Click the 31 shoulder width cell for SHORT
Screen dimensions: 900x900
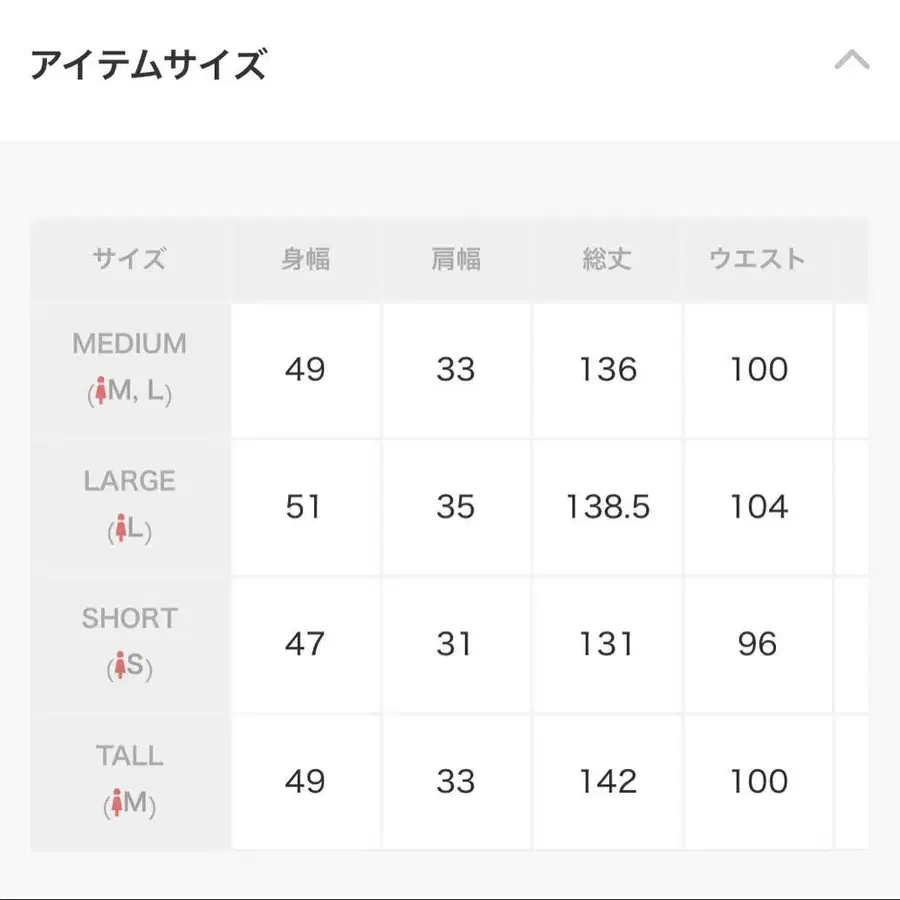click(x=455, y=644)
